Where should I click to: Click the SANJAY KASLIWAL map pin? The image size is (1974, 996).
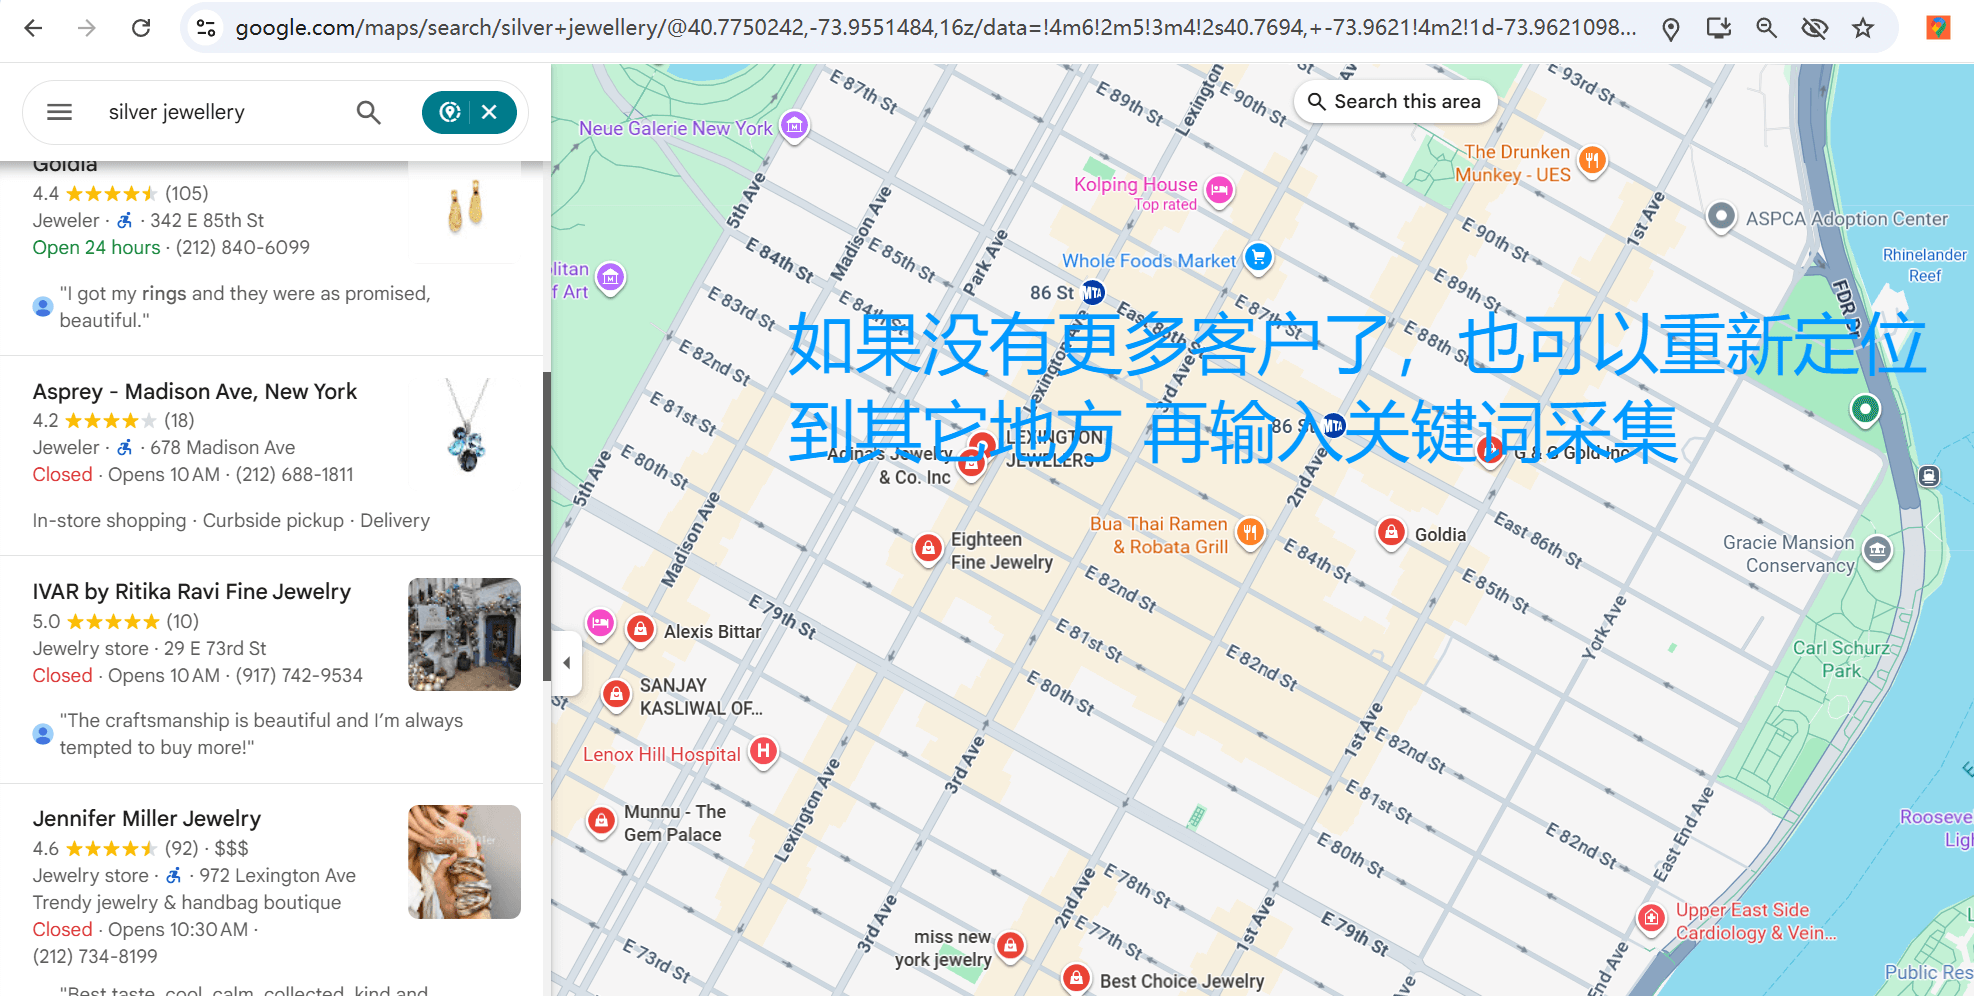point(617,693)
